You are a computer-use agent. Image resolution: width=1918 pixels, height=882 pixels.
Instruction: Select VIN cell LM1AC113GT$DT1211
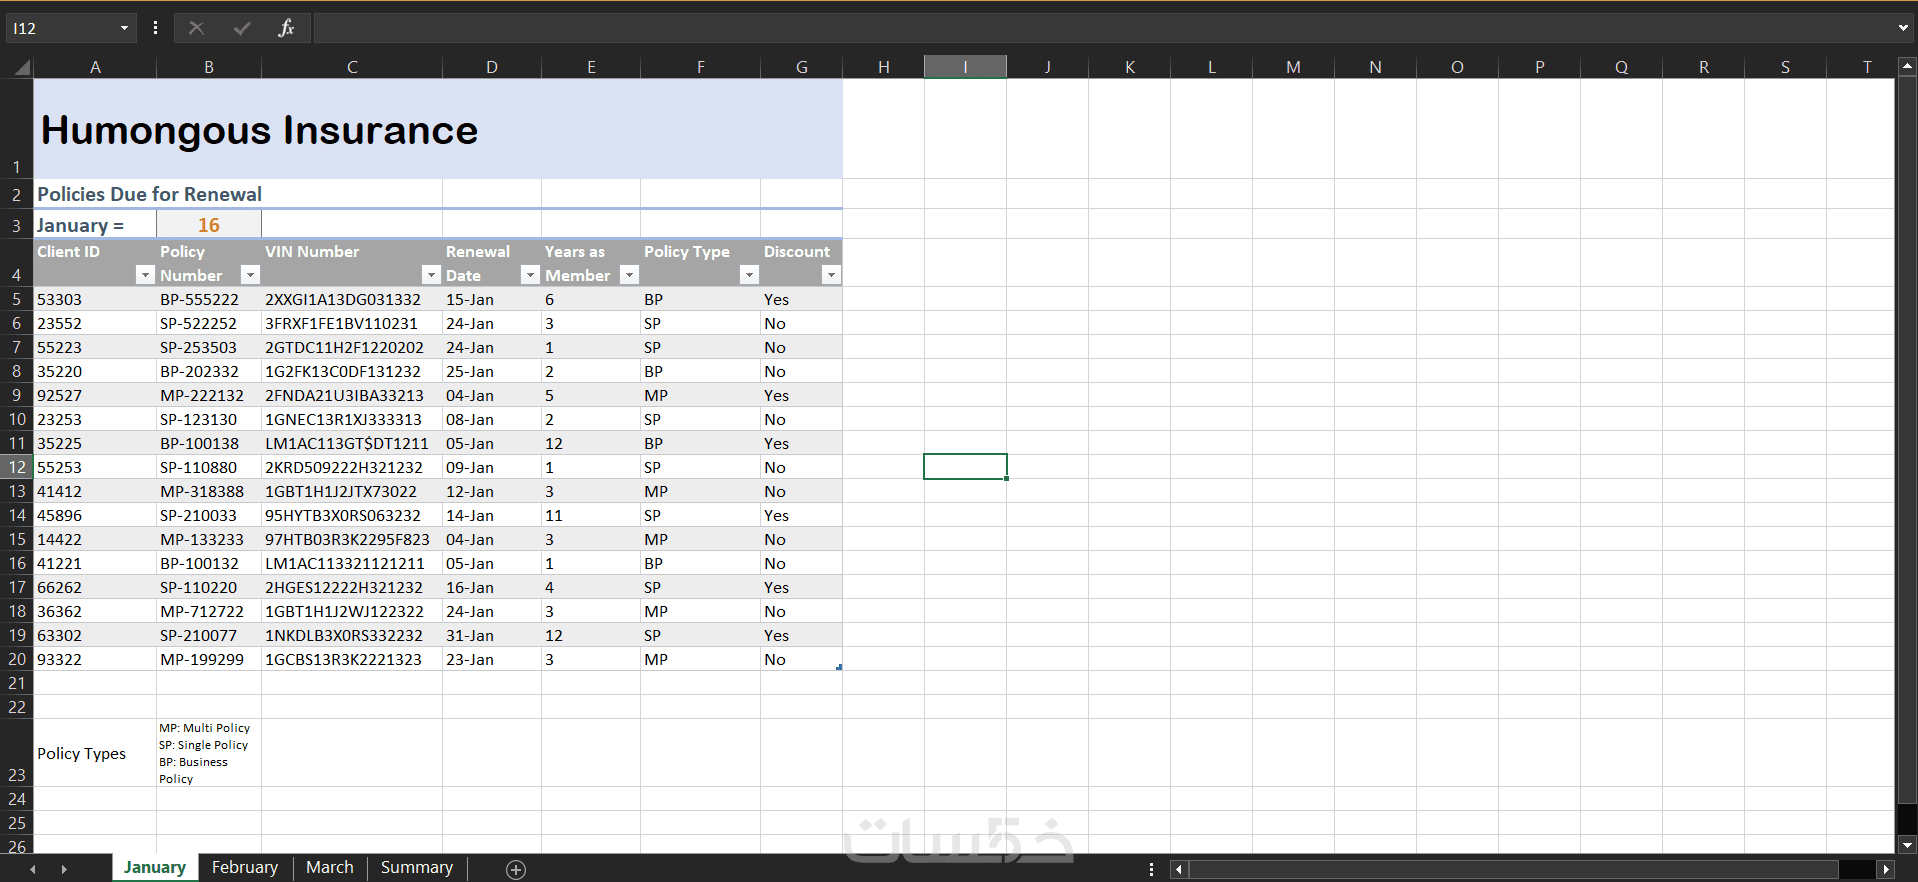point(352,443)
